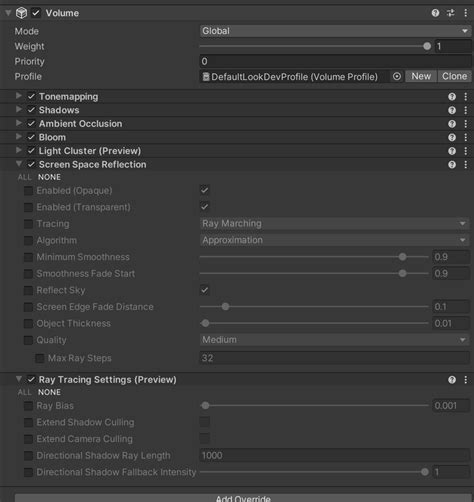The width and height of the screenshot is (474, 502).
Task: Open Bloom override three-dot menu
Action: [x=466, y=137]
